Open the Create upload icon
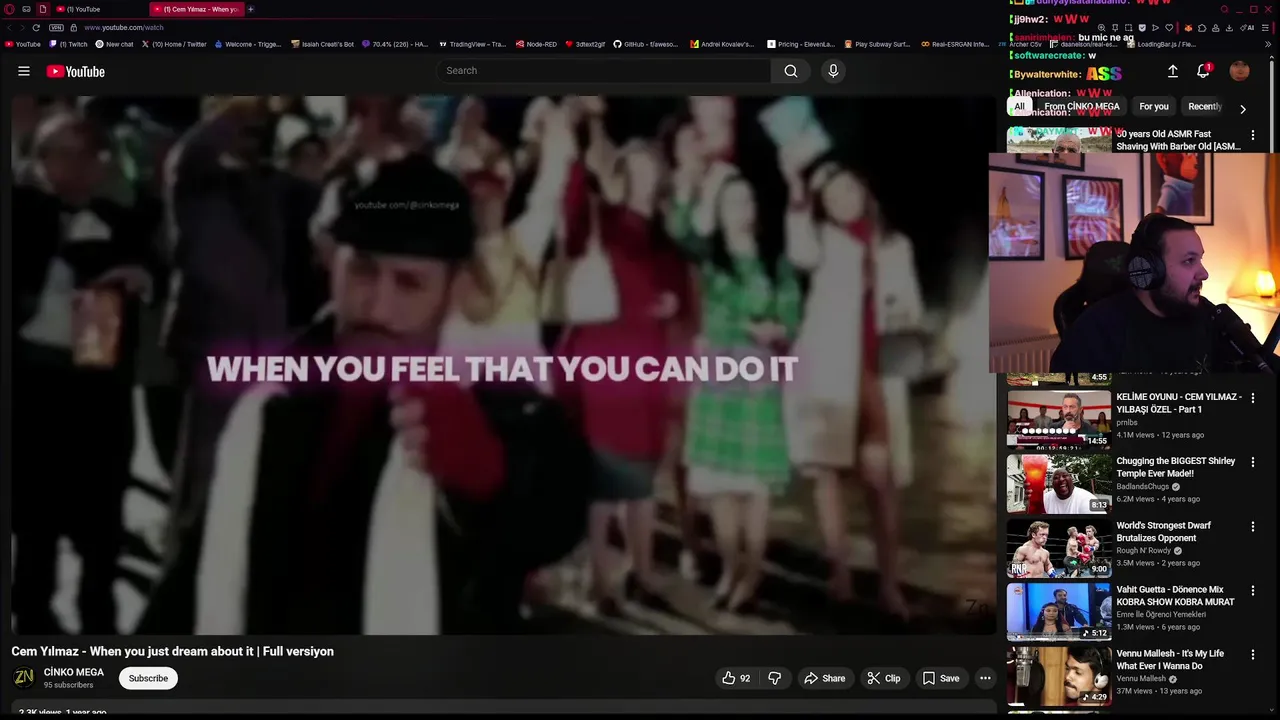 pyautogui.click(x=1172, y=71)
